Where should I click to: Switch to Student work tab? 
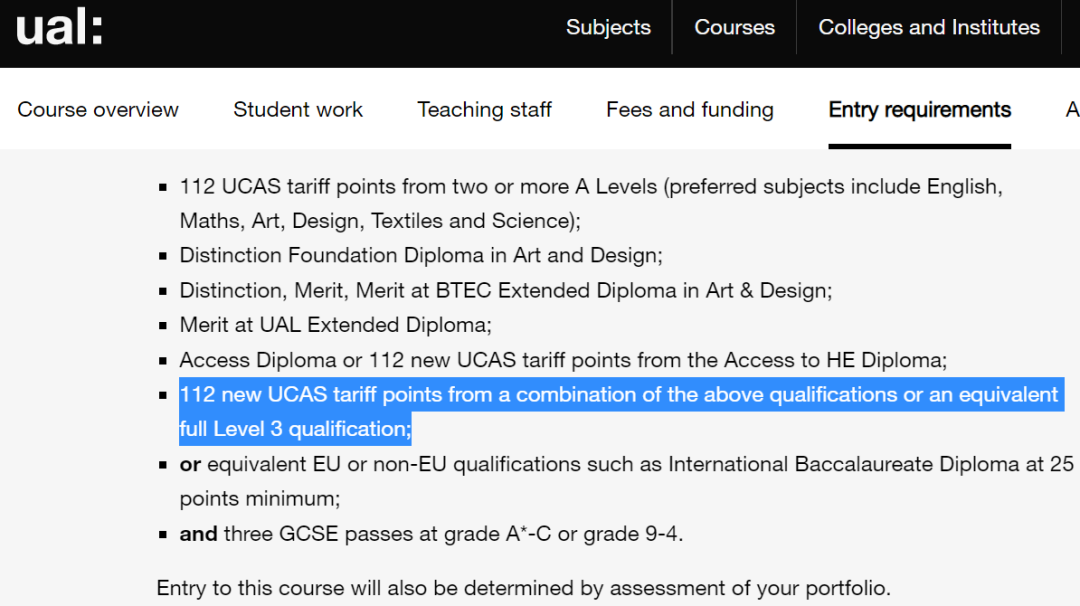tap(298, 109)
